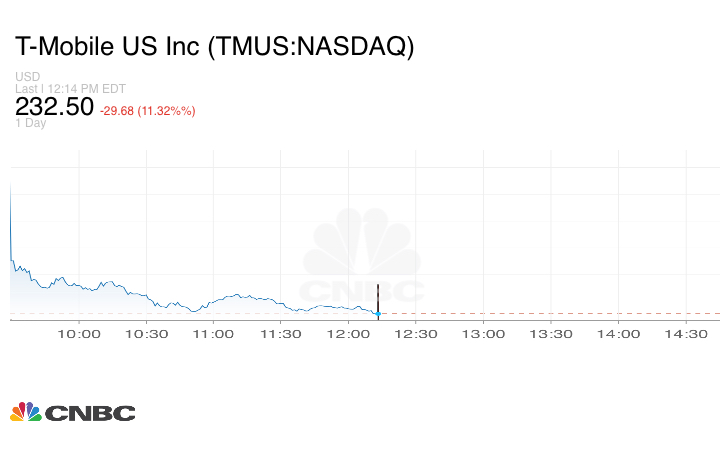Click the 10:00 time axis label

[80, 334]
